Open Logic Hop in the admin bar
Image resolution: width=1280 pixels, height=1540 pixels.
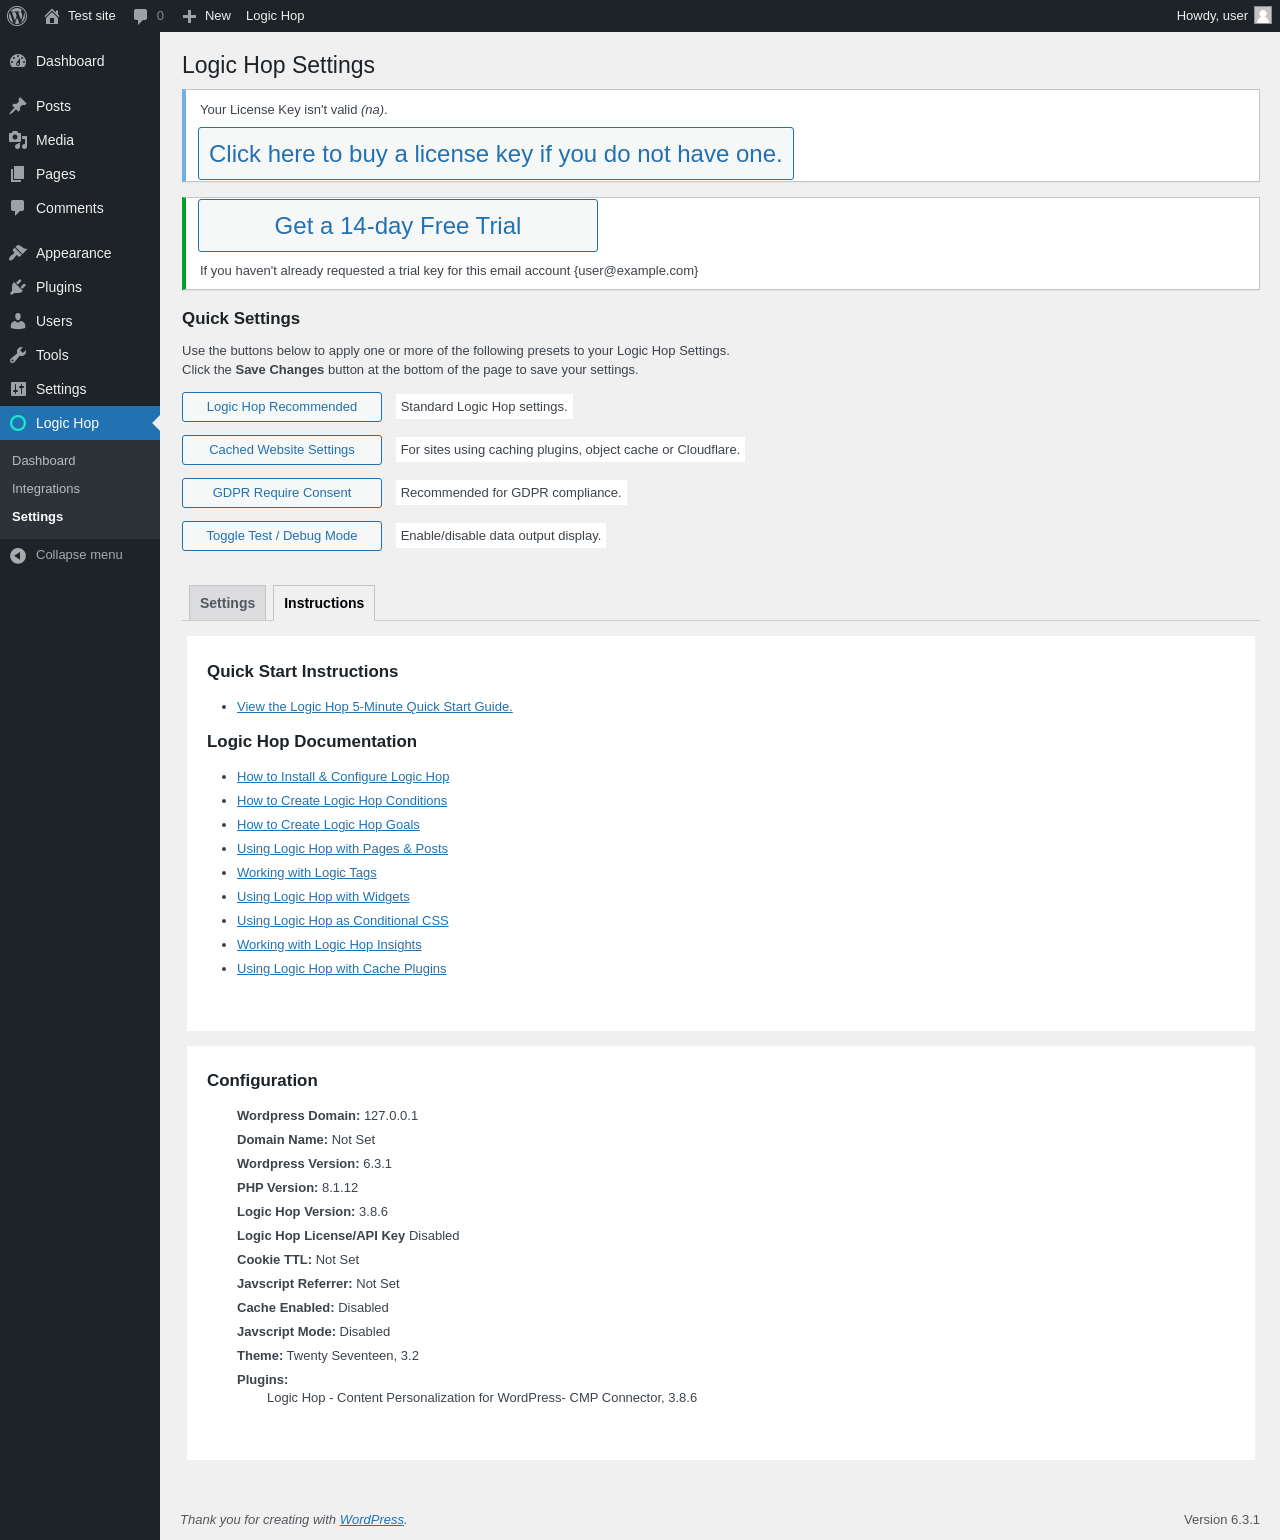point(275,16)
